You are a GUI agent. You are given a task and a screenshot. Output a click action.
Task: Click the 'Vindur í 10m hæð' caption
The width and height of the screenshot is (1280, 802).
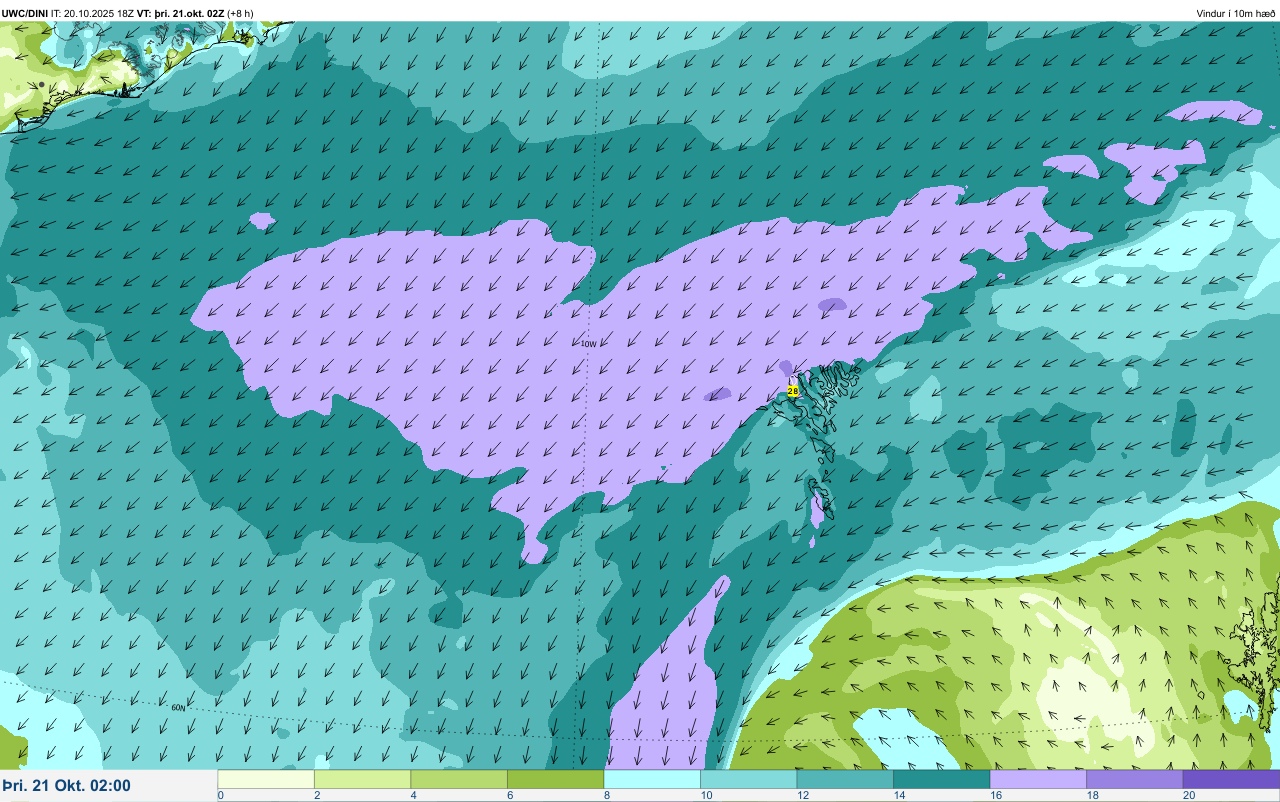click(x=1236, y=13)
